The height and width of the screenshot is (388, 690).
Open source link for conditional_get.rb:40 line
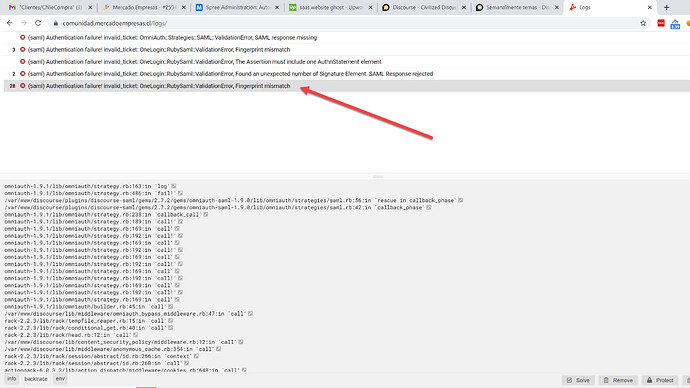pyautogui.click(x=171, y=328)
